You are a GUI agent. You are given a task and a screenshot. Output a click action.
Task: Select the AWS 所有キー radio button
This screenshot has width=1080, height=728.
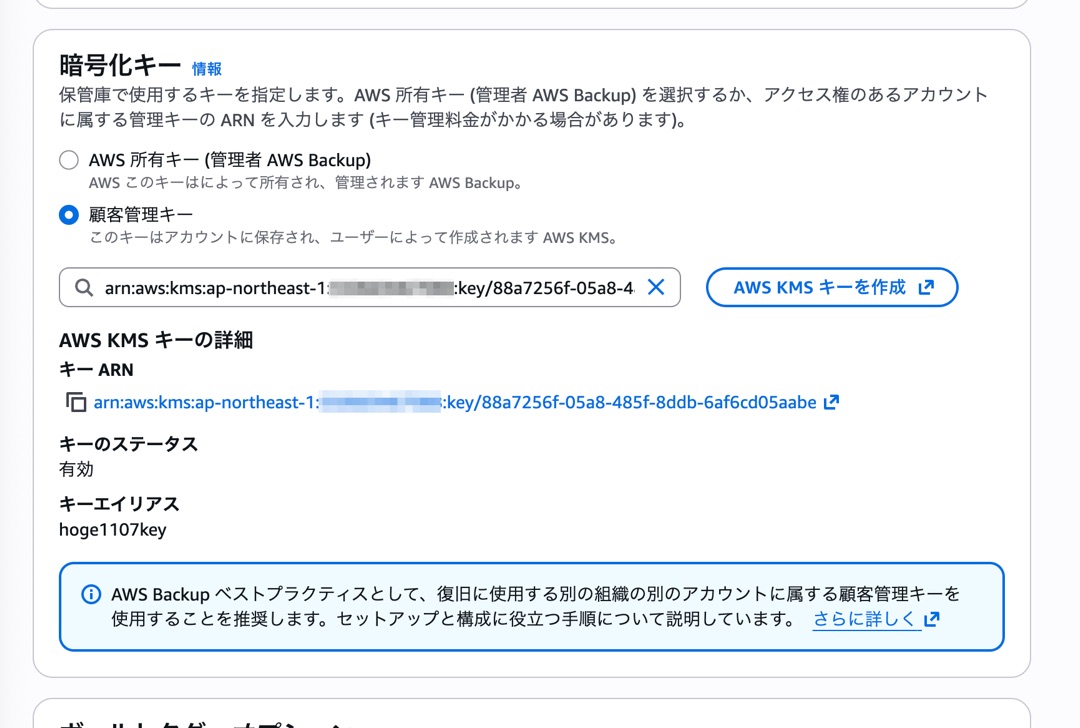(x=67, y=159)
